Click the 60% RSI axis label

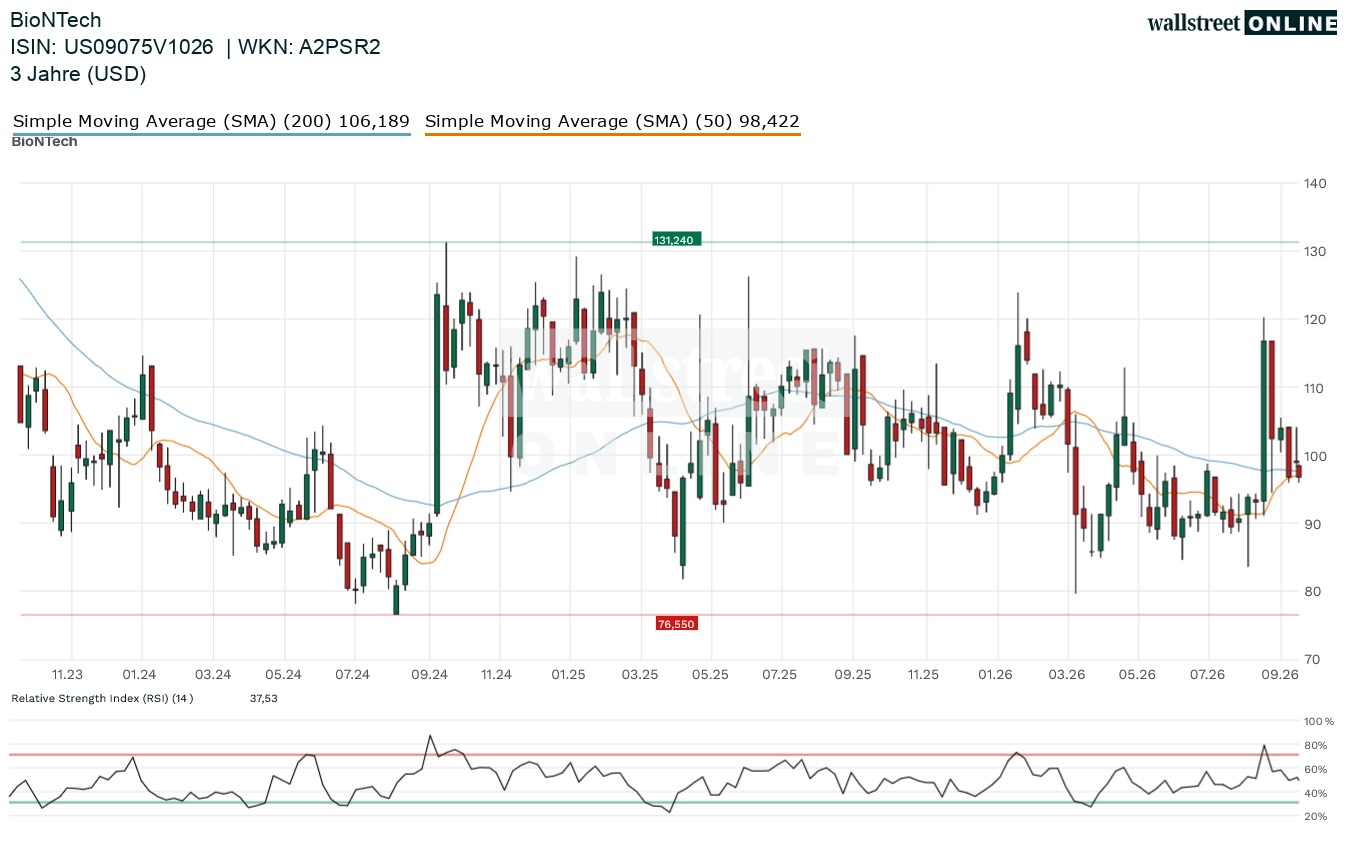point(1317,769)
